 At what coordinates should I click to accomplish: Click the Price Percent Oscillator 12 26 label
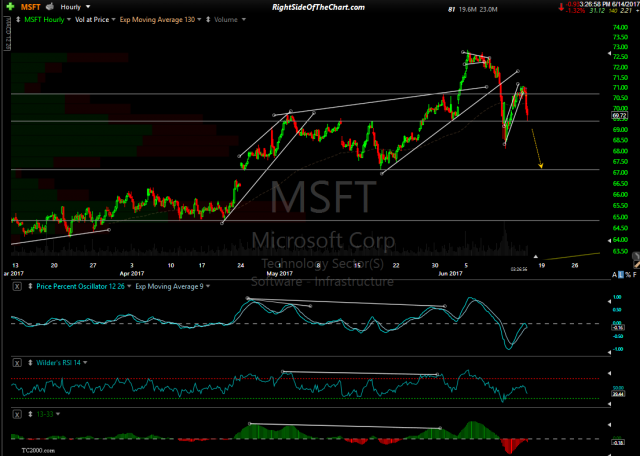coord(80,287)
